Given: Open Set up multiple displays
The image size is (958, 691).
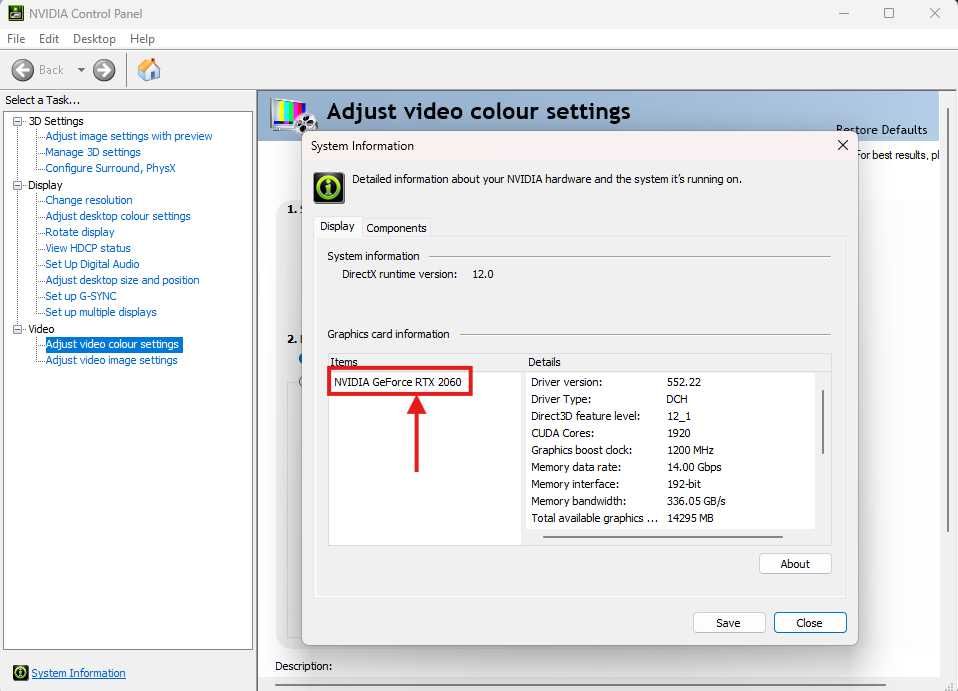Looking at the screenshot, I should (x=101, y=312).
